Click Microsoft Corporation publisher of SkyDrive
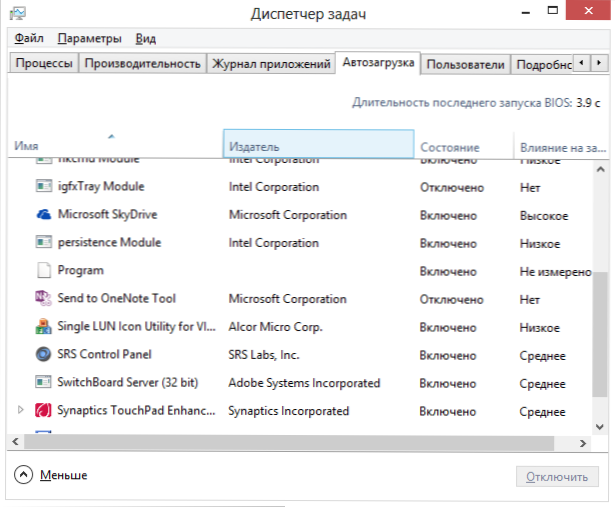The height and width of the screenshot is (507, 615). [287, 215]
